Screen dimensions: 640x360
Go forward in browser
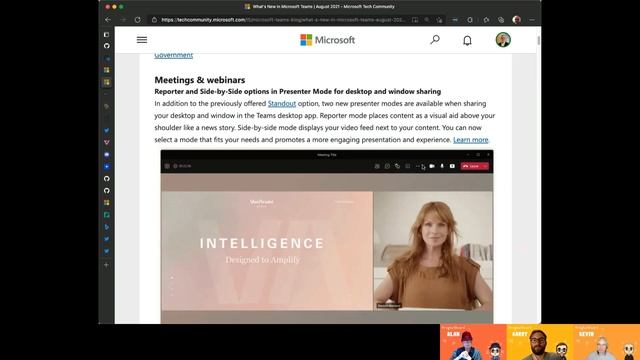pyautogui.click(x=123, y=20)
